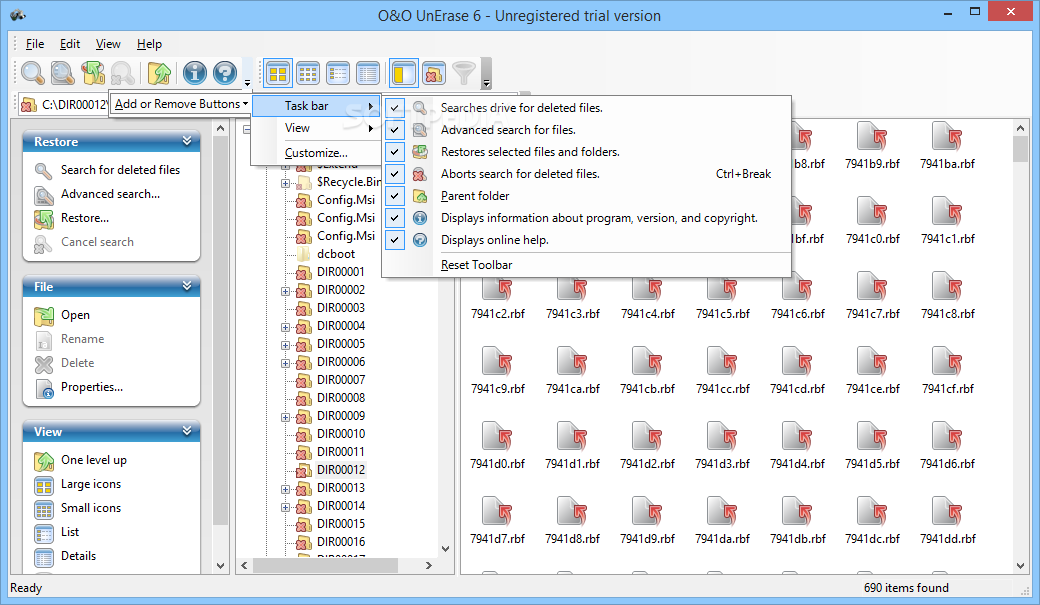Click the advanced search toolbar icon
The height and width of the screenshot is (605, 1040).
[62, 73]
